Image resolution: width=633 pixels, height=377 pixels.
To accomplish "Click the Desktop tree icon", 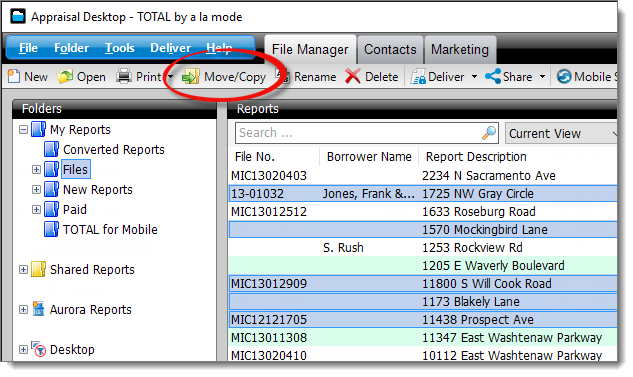I will pos(39,349).
